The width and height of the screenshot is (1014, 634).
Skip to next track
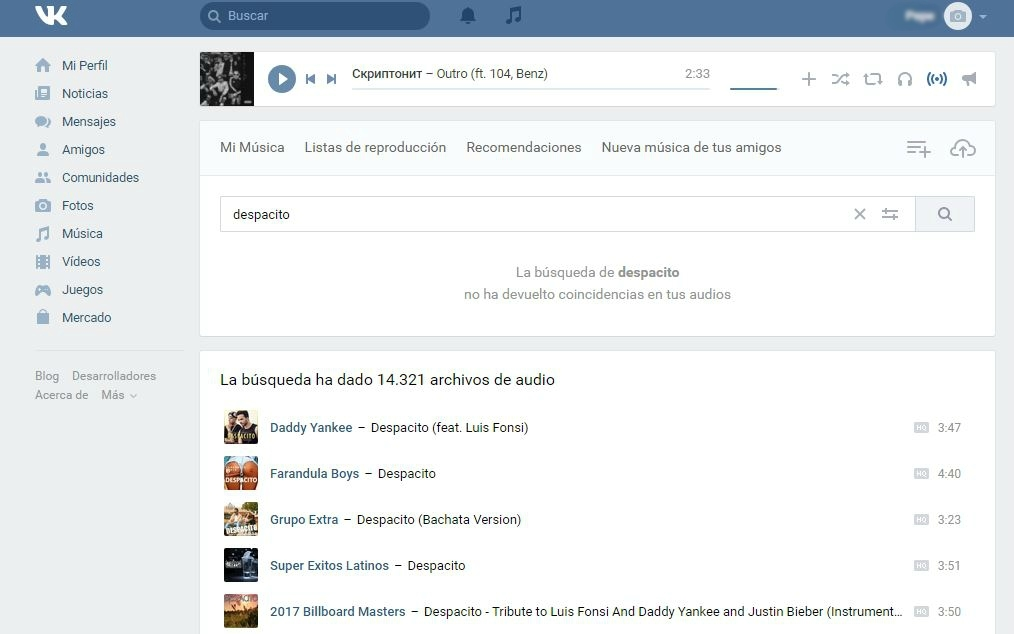click(332, 79)
